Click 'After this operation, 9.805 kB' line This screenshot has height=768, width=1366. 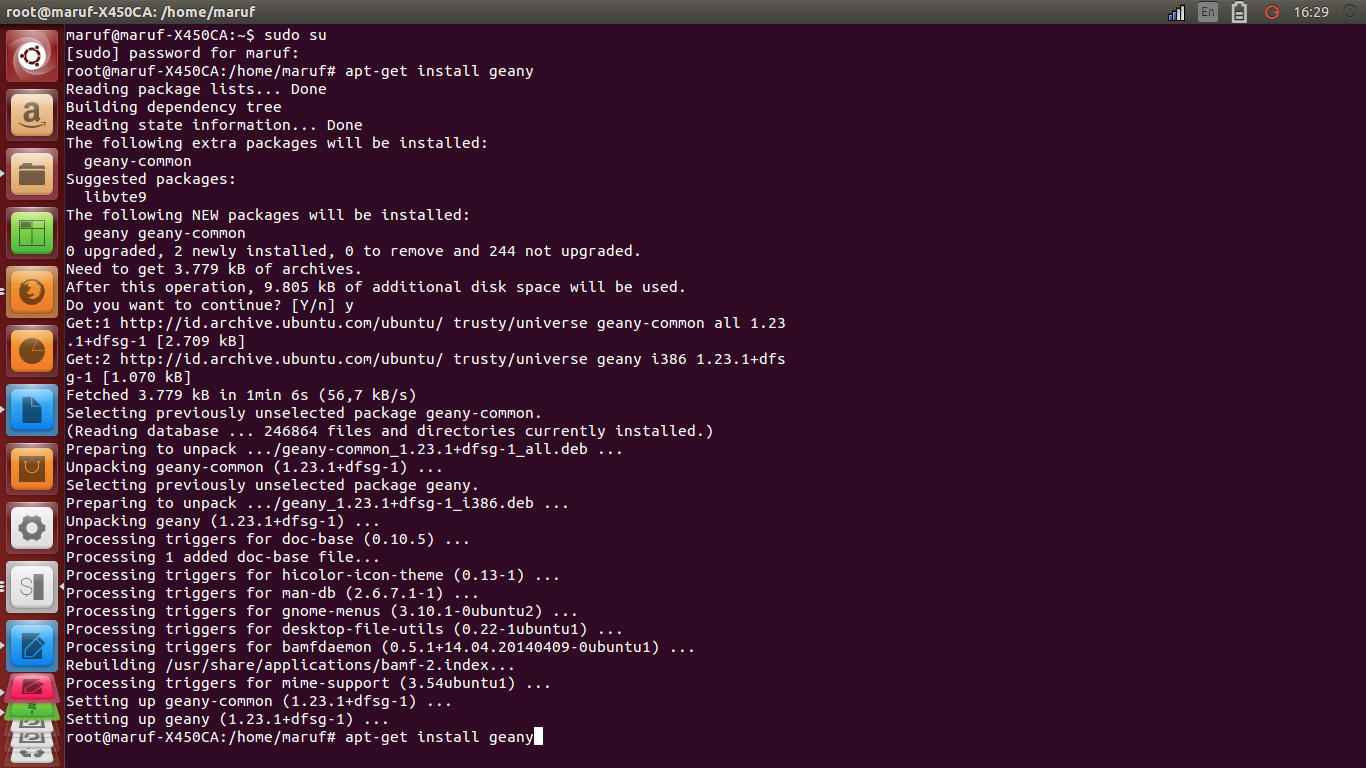[376, 287]
